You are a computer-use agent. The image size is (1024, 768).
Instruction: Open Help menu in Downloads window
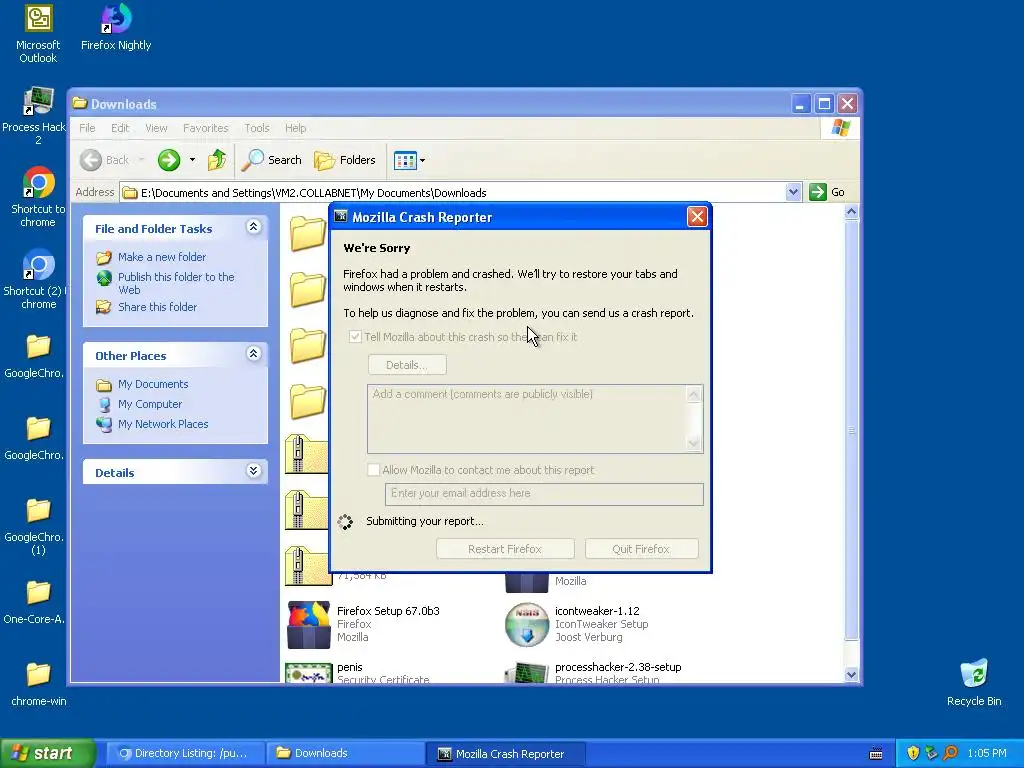pyautogui.click(x=295, y=128)
